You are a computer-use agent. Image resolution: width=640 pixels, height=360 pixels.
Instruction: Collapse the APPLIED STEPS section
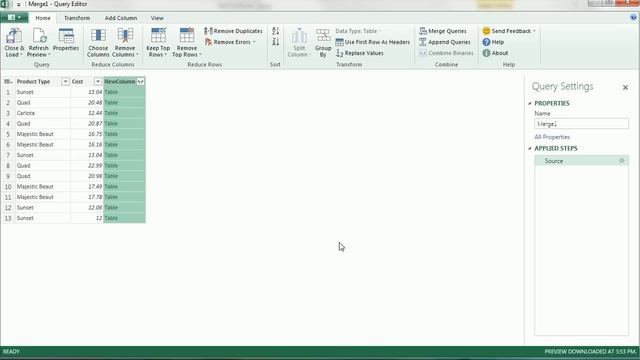coord(530,149)
